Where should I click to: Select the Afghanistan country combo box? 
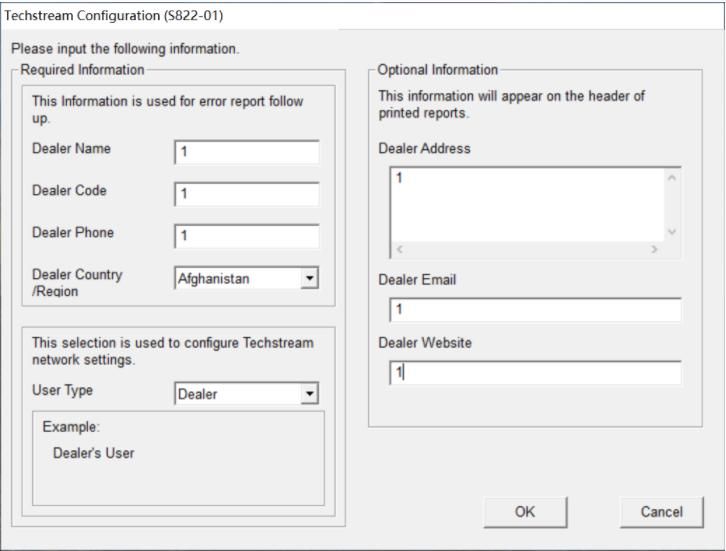[246, 278]
